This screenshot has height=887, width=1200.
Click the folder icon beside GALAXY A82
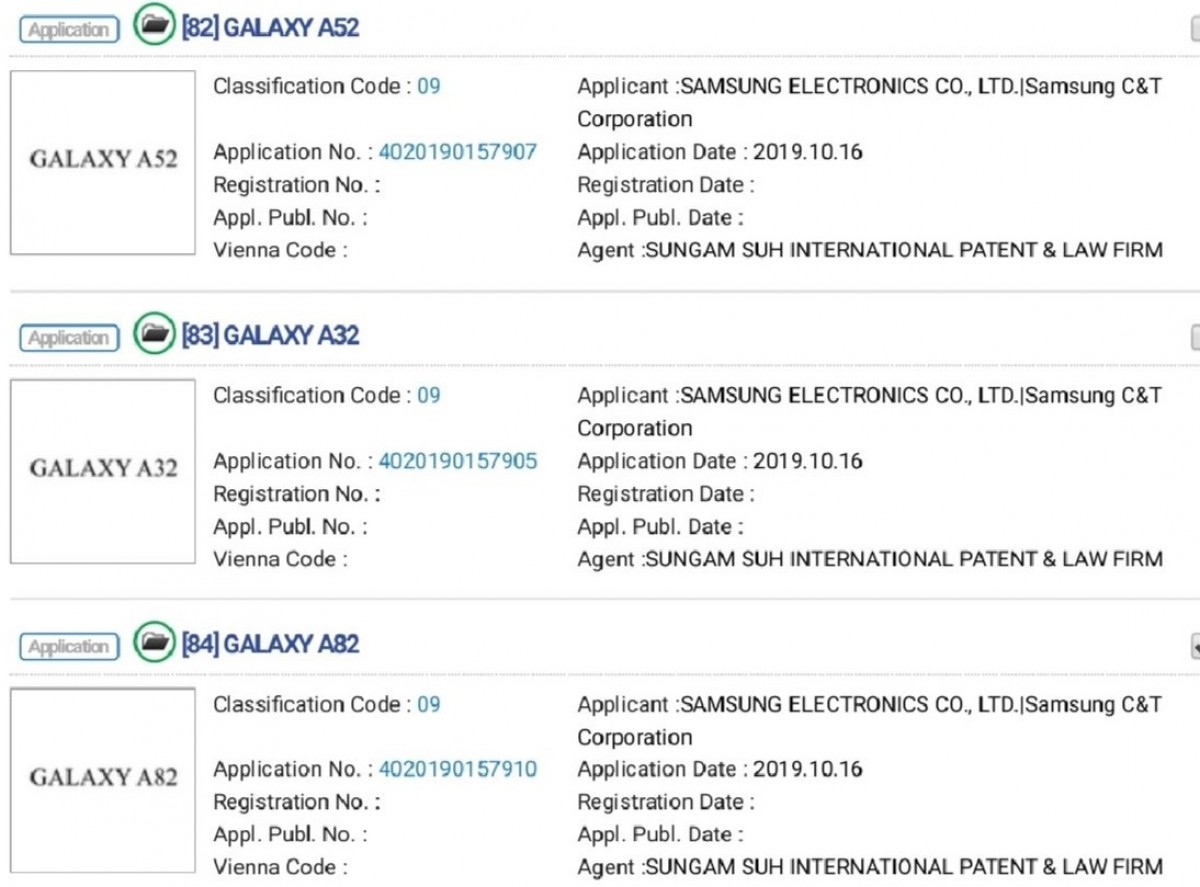click(x=154, y=643)
